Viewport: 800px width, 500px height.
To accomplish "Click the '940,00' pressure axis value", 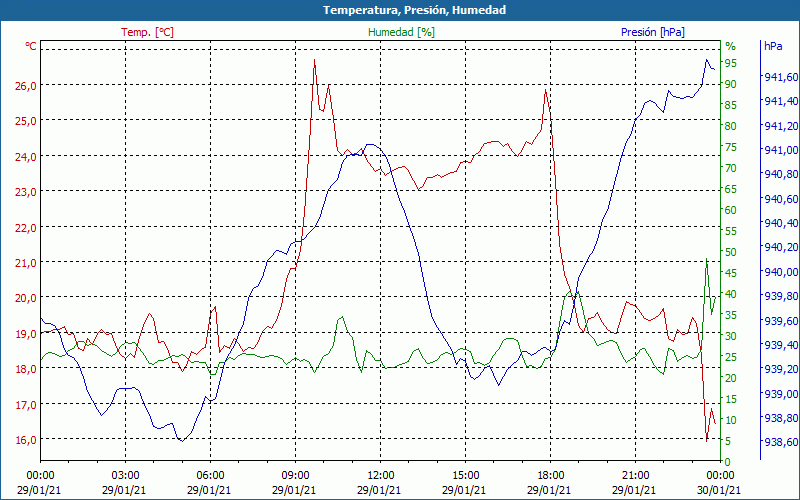I will coord(781,272).
